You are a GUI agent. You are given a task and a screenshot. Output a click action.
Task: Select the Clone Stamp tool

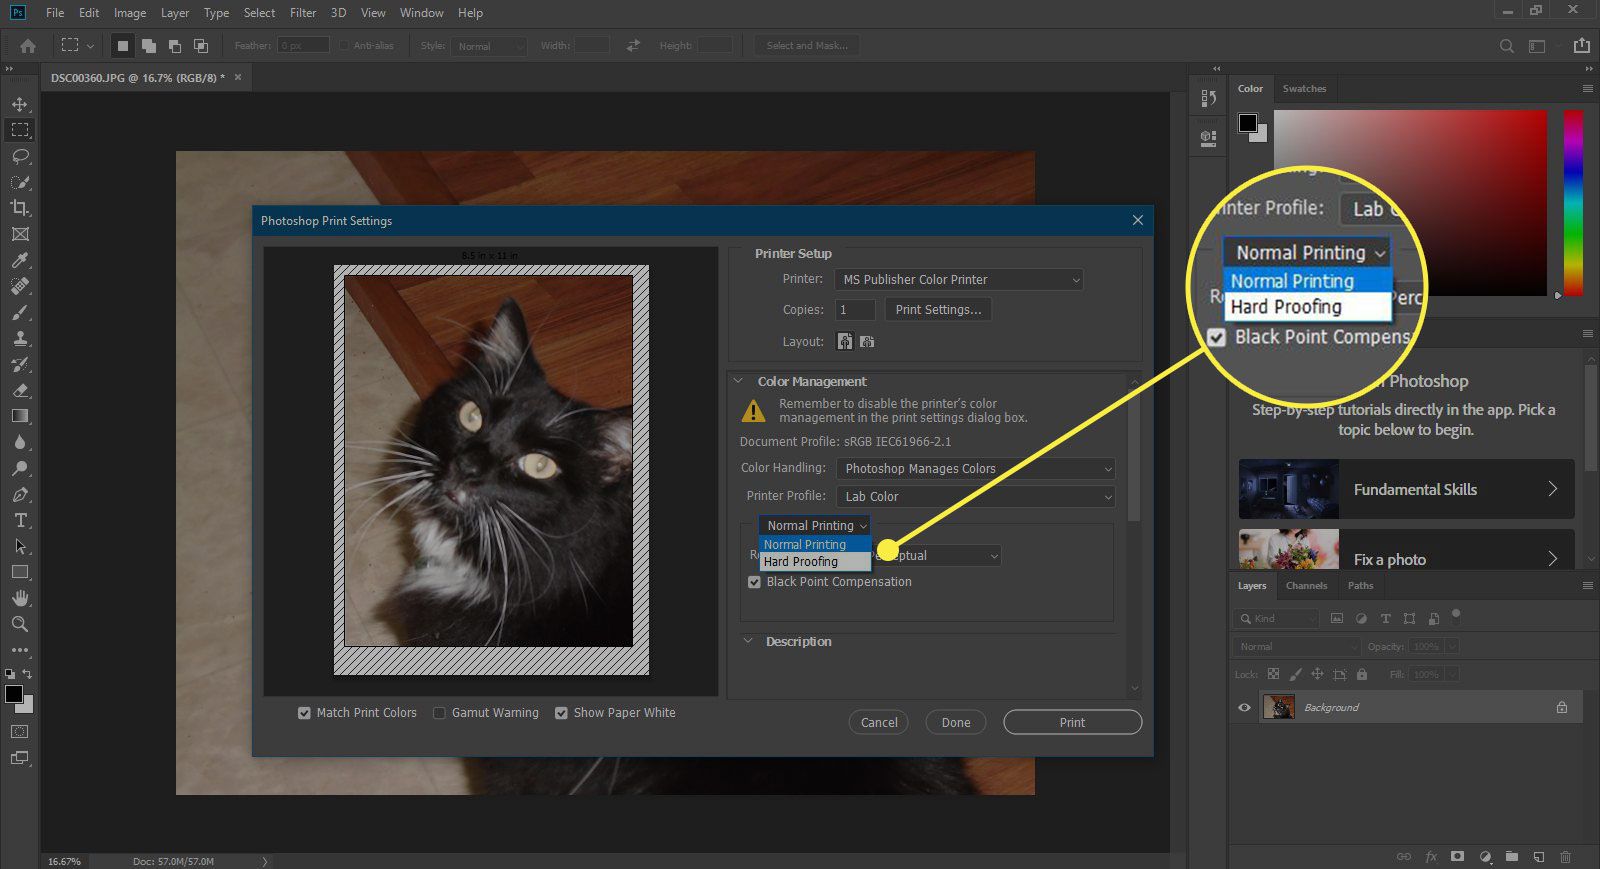point(19,338)
